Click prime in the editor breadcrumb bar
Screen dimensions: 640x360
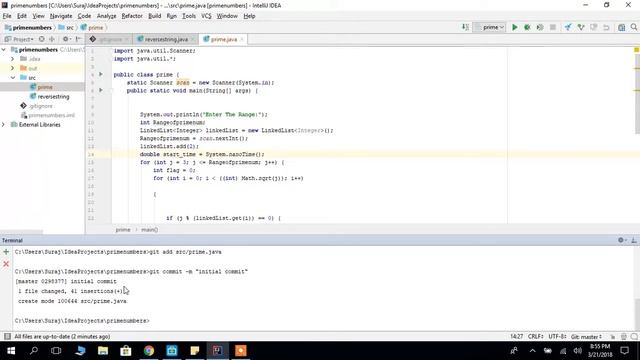click(123, 230)
